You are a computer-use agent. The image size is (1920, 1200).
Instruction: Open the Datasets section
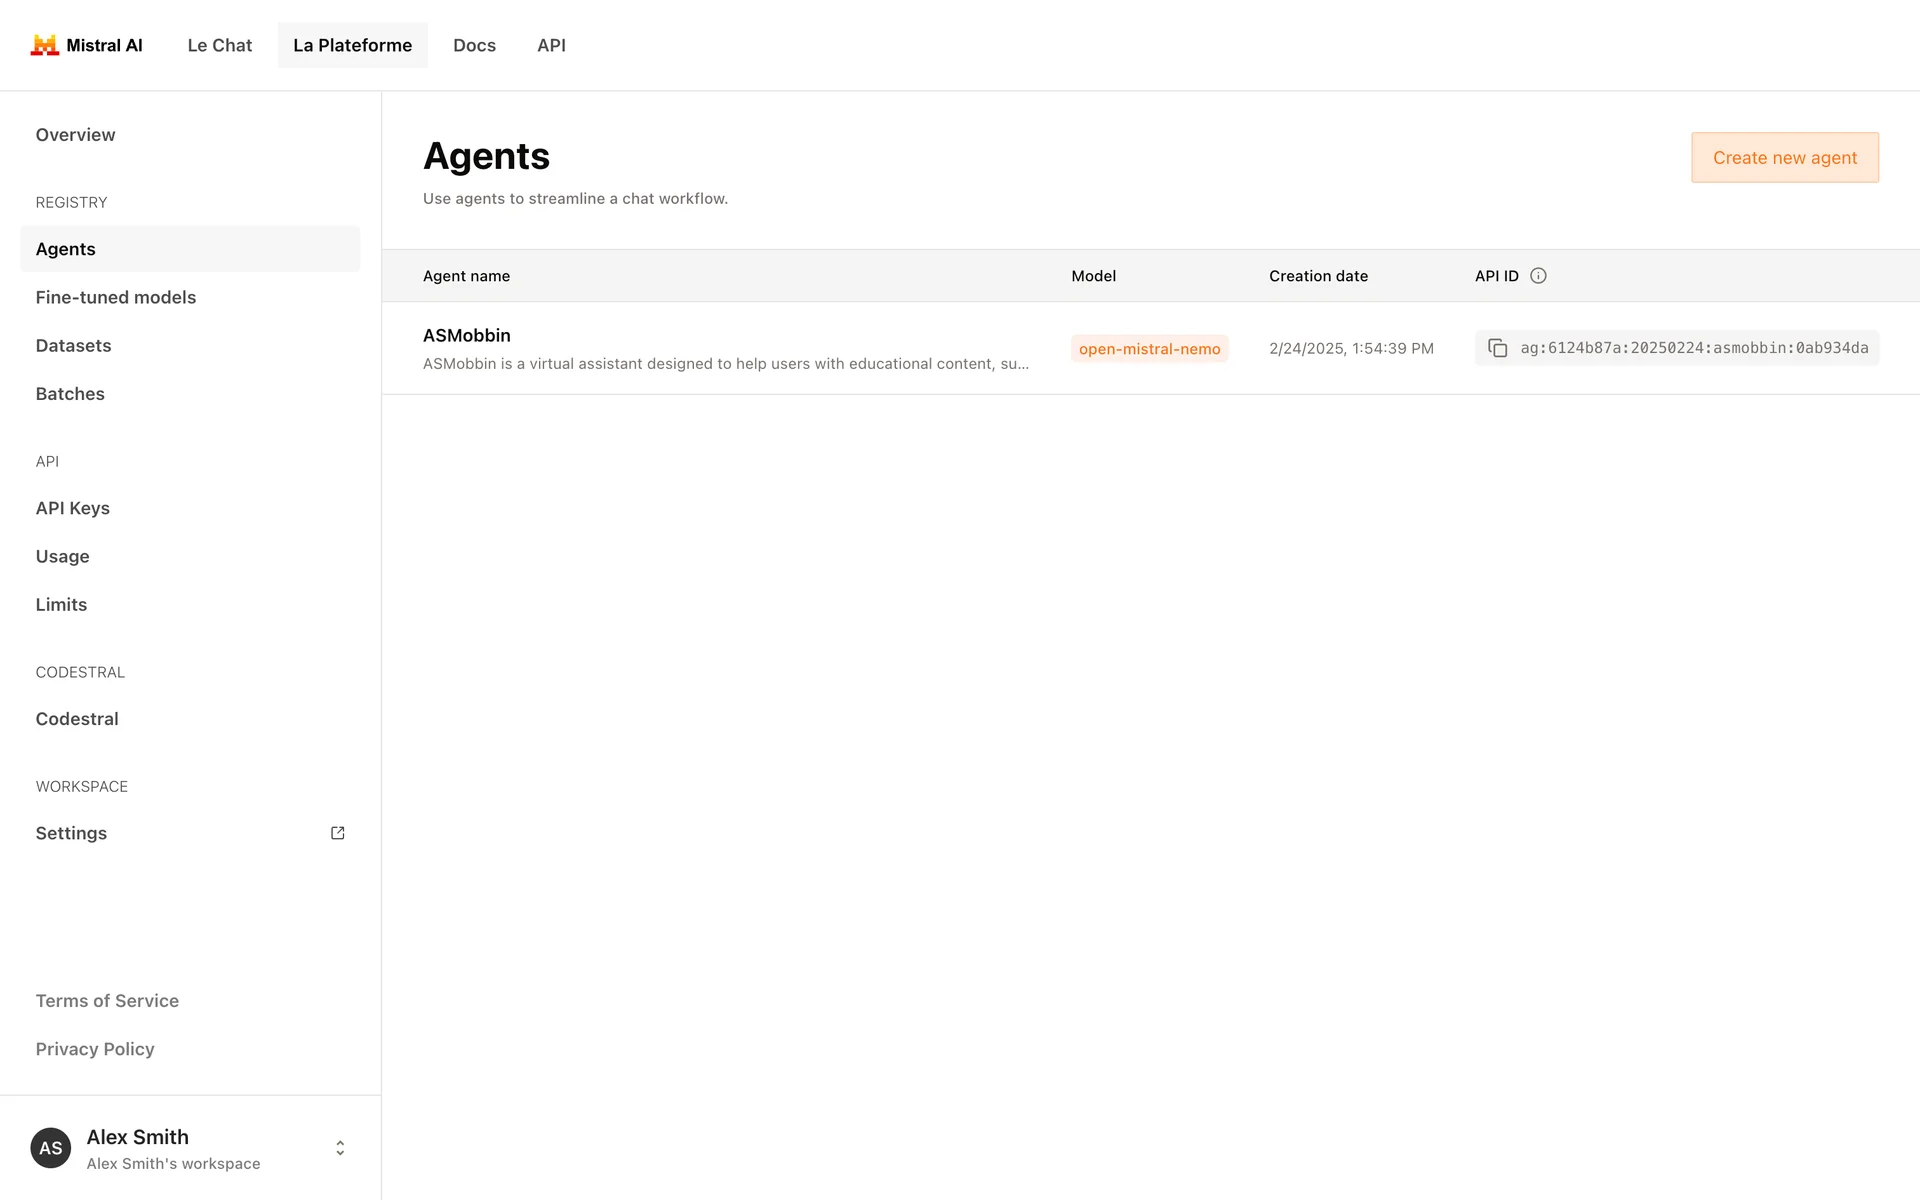(x=74, y=346)
